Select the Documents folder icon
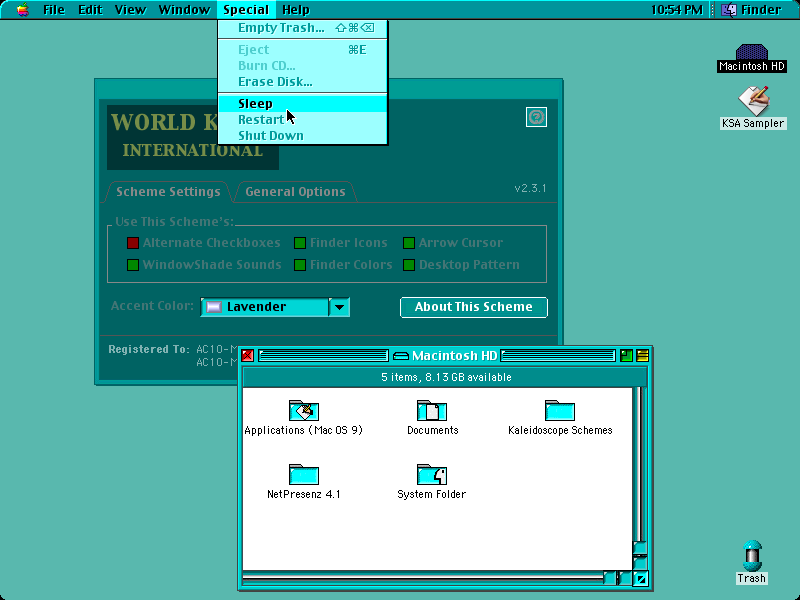This screenshot has height=600, width=800. (x=432, y=411)
